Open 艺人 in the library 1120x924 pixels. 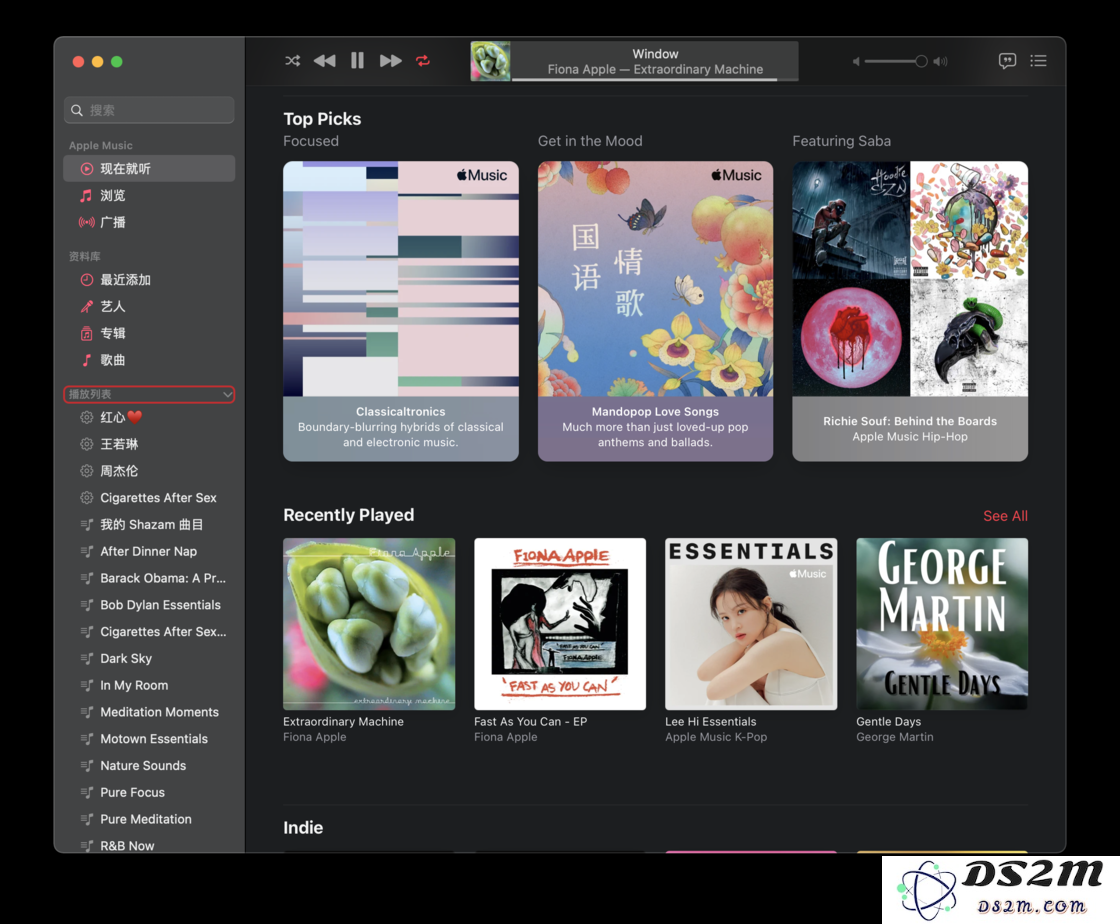(x=149, y=306)
